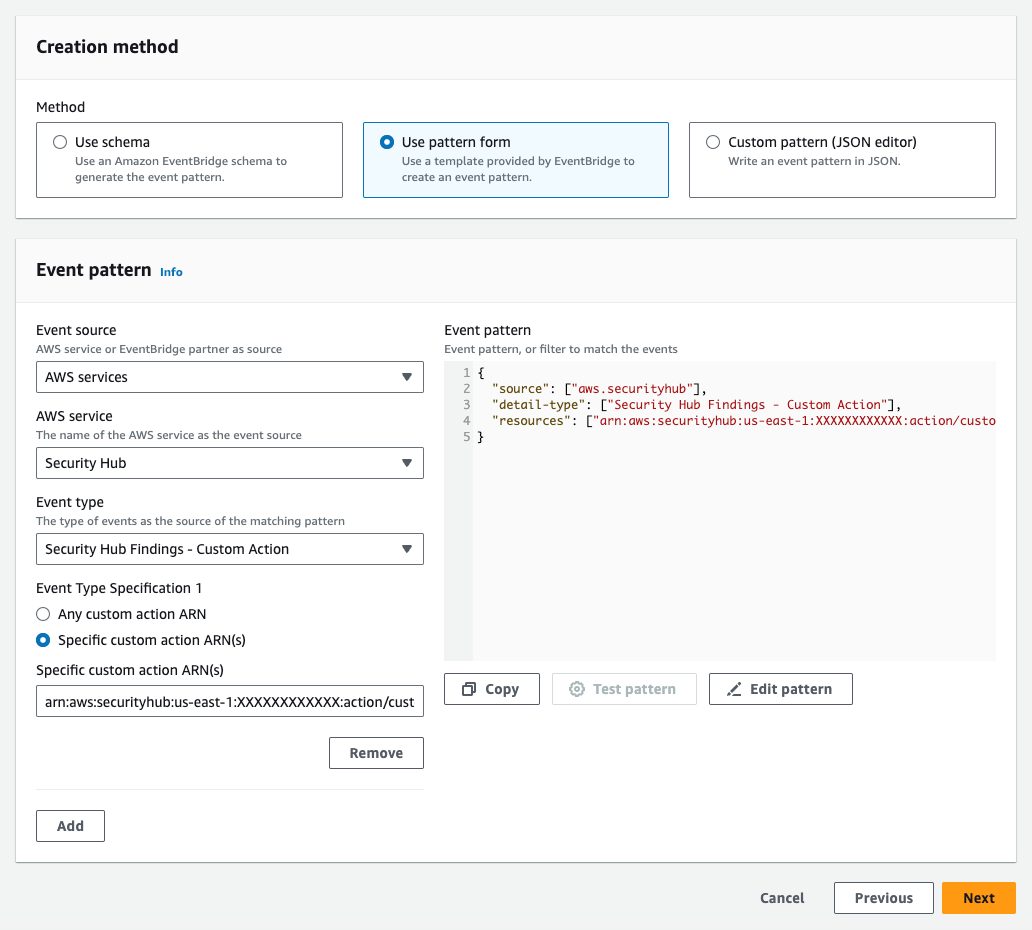Screen dimensions: 1032x930
Task: Click the closing brace on line 5
Action: [x=480, y=437]
